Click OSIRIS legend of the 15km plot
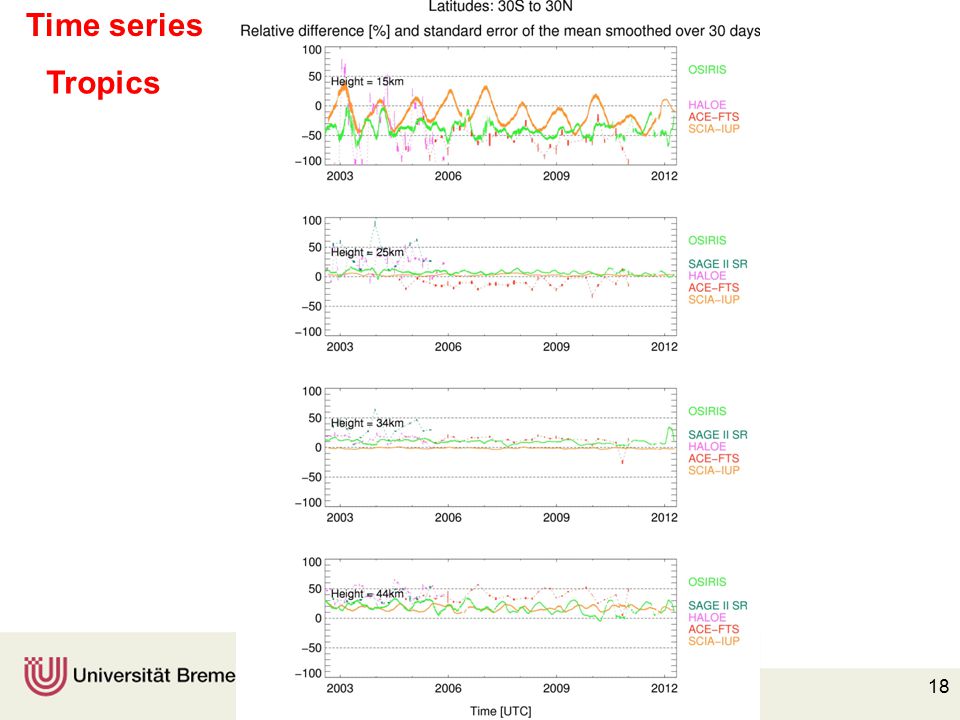This screenshot has width=960, height=720. coord(707,70)
